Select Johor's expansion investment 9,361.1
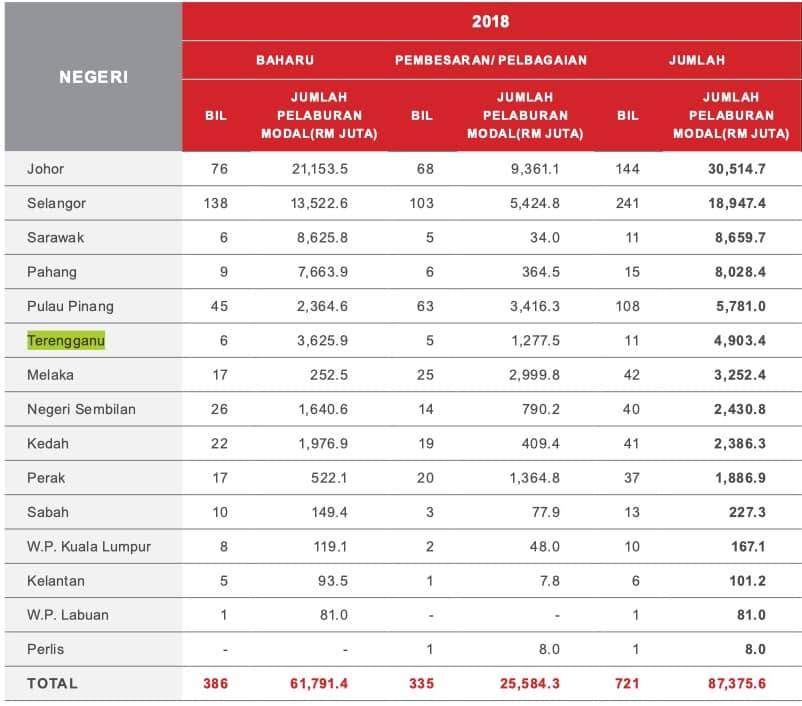The width and height of the screenshot is (802, 706). (x=535, y=169)
